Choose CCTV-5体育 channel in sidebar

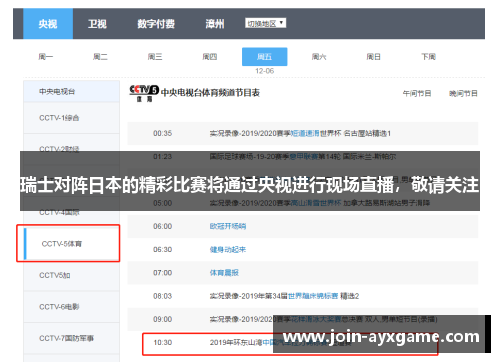click(72, 244)
